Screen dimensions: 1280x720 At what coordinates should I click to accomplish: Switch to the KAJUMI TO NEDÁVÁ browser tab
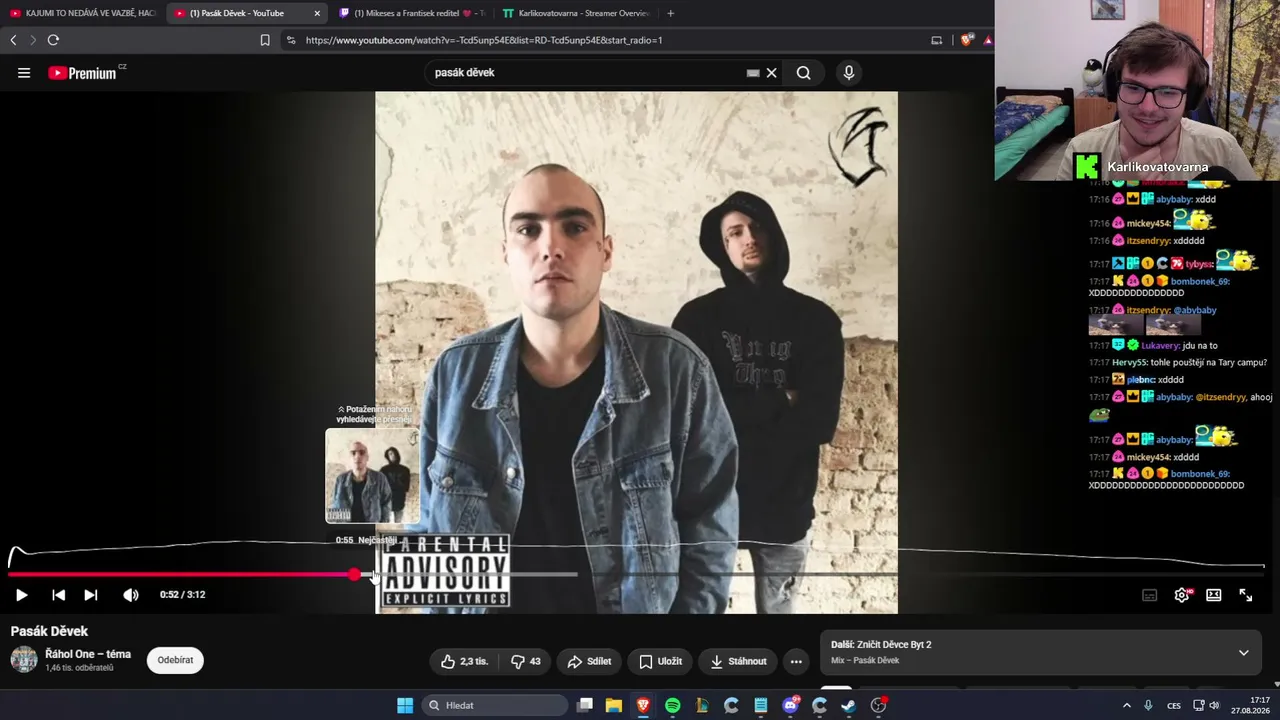(83, 13)
